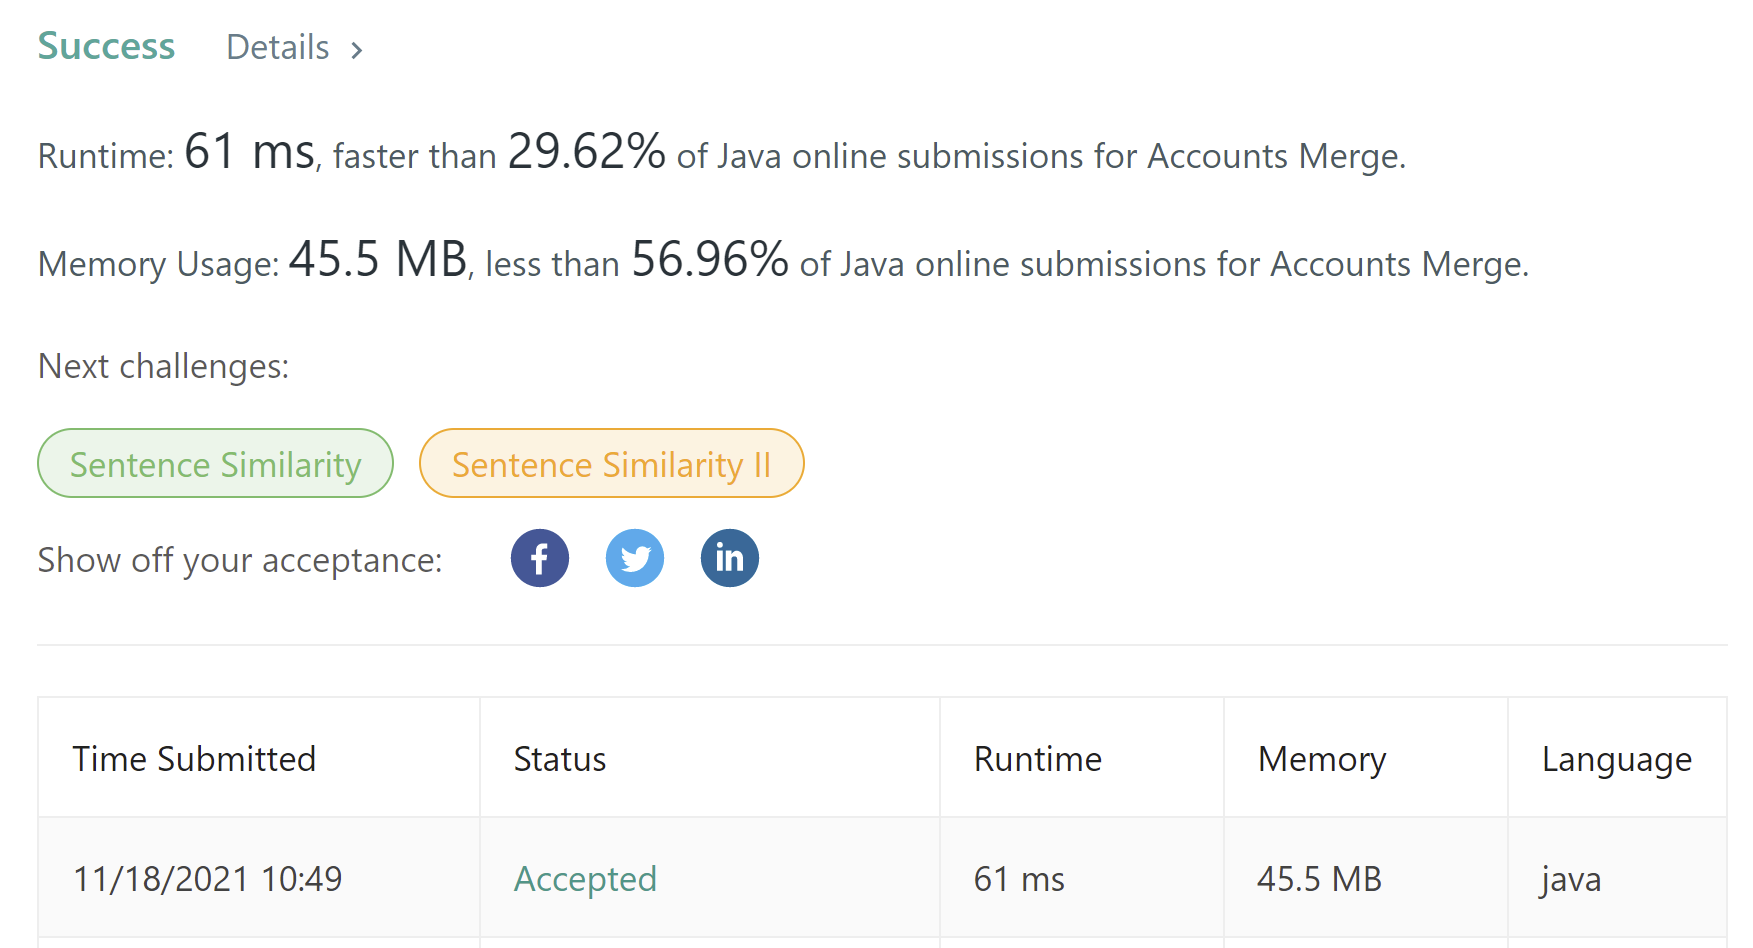This screenshot has width=1753, height=948.
Task: Expand the Details chevron arrow
Action: point(357,50)
